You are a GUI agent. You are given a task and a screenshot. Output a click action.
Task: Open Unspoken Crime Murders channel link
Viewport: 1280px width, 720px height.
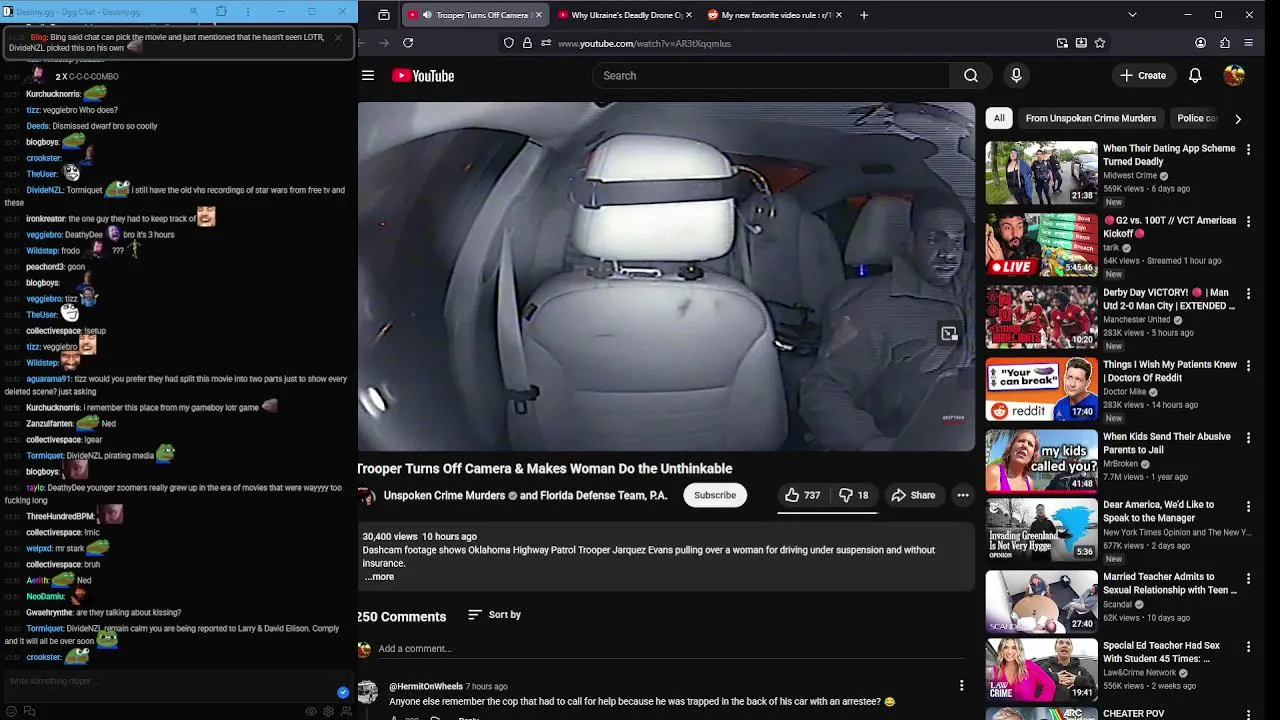pyautogui.click(x=444, y=495)
